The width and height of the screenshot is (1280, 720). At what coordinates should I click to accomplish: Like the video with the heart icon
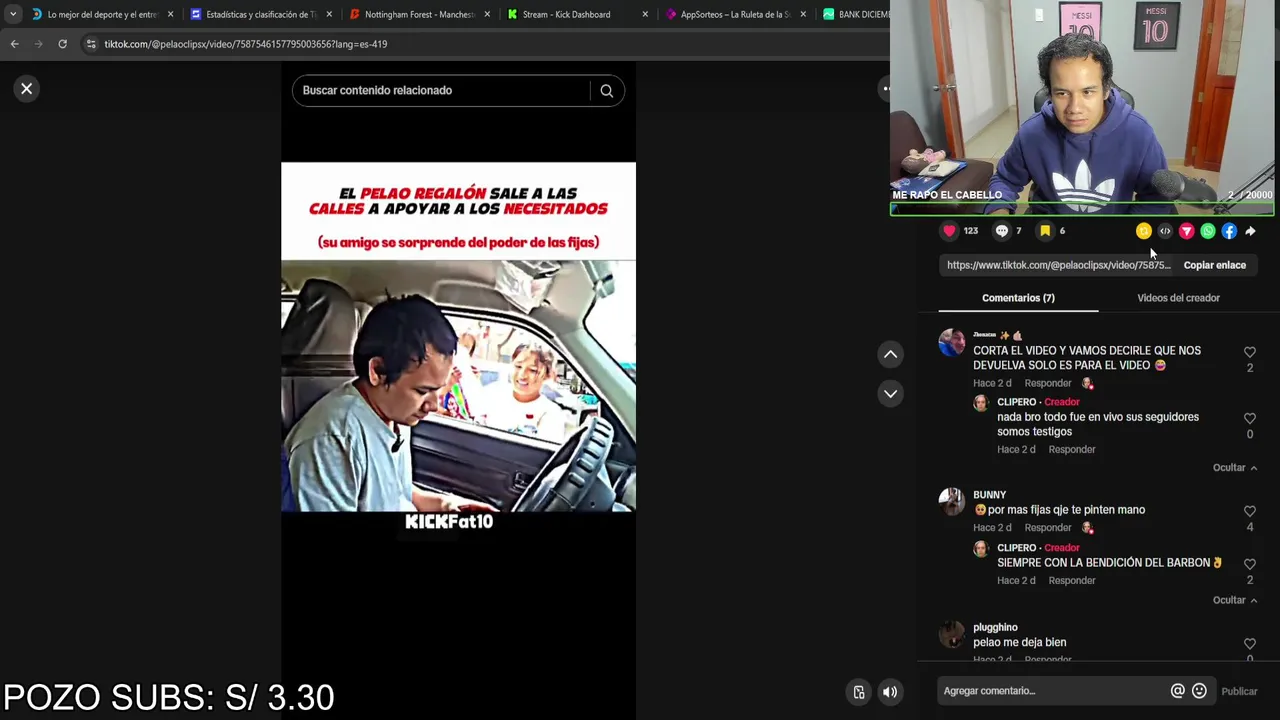[949, 231]
